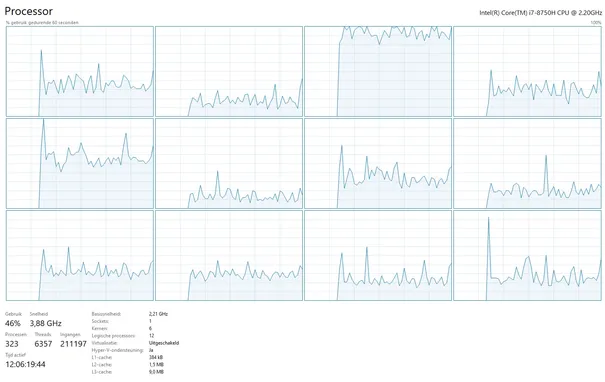Select the second graph in the bottom row

point(229,255)
